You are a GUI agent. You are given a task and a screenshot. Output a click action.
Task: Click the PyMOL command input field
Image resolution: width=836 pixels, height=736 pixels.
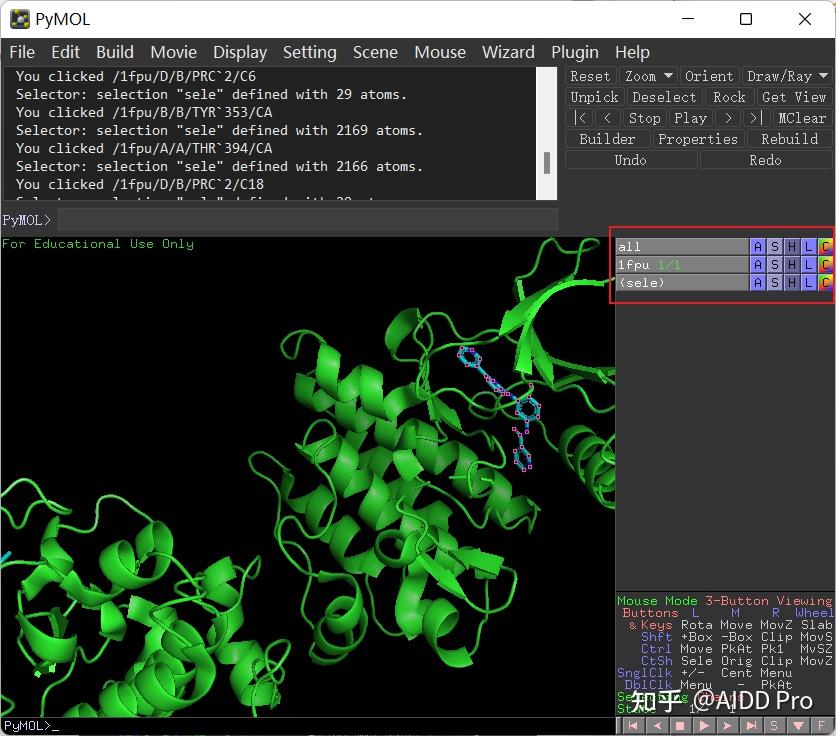coord(300,220)
